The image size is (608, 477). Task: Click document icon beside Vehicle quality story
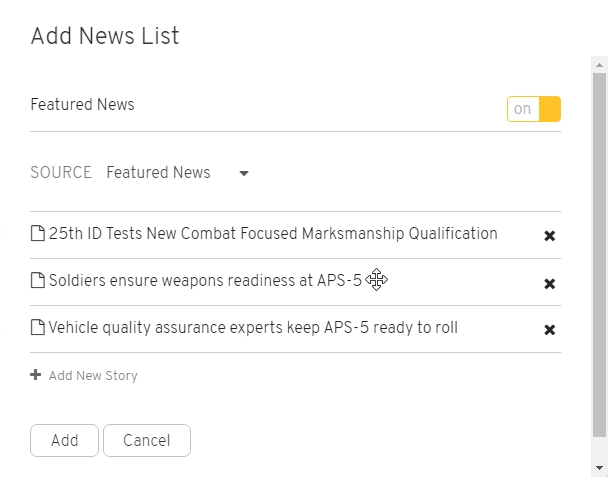pos(38,327)
